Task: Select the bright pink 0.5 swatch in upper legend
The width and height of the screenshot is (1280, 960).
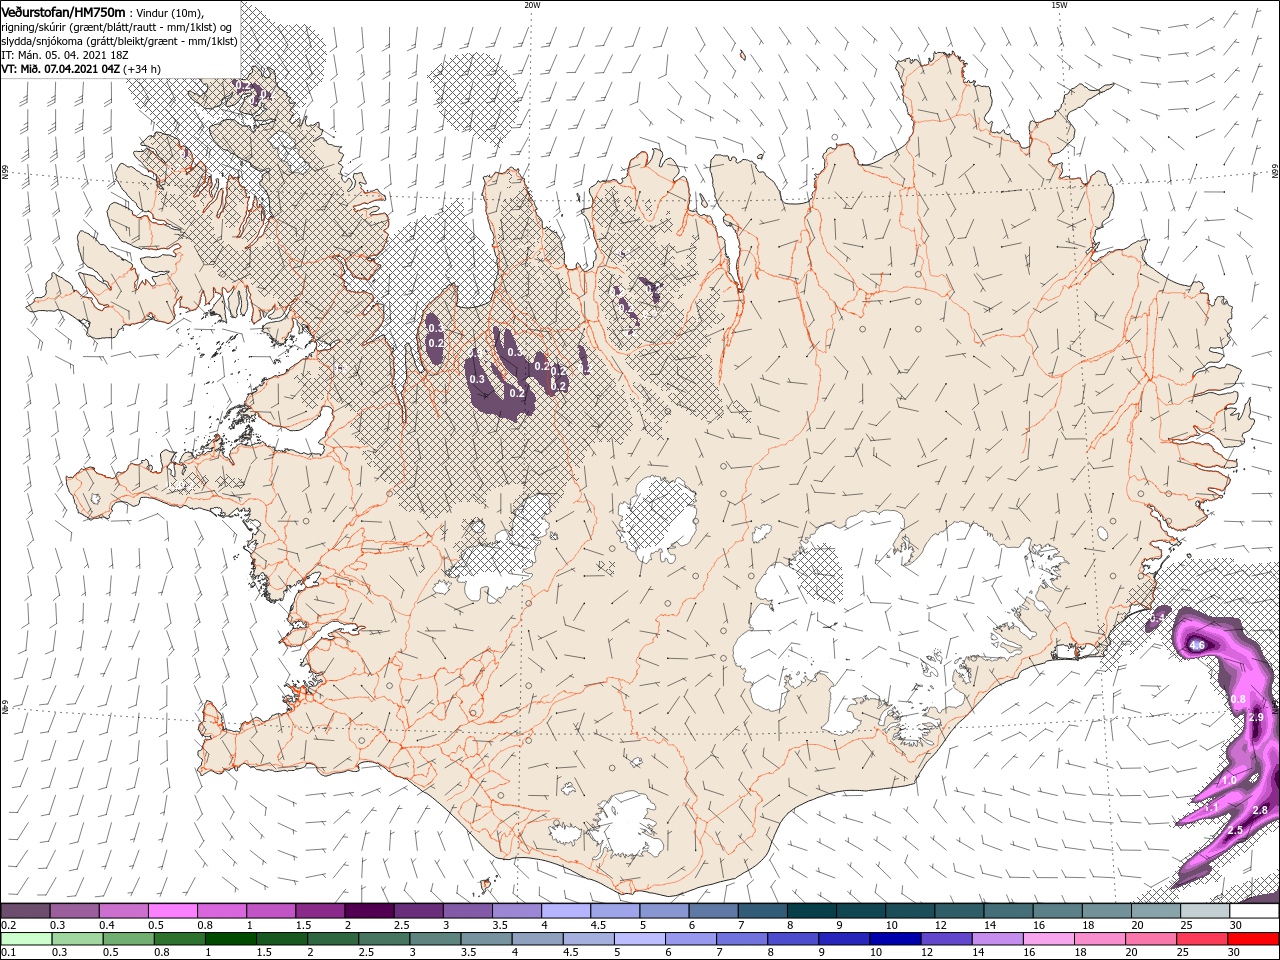Action: pos(172,911)
